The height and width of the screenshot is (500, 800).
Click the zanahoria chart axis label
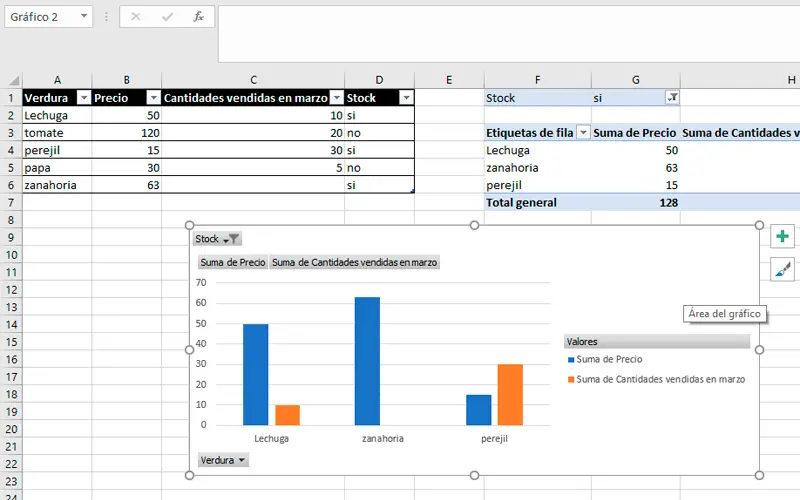383,438
